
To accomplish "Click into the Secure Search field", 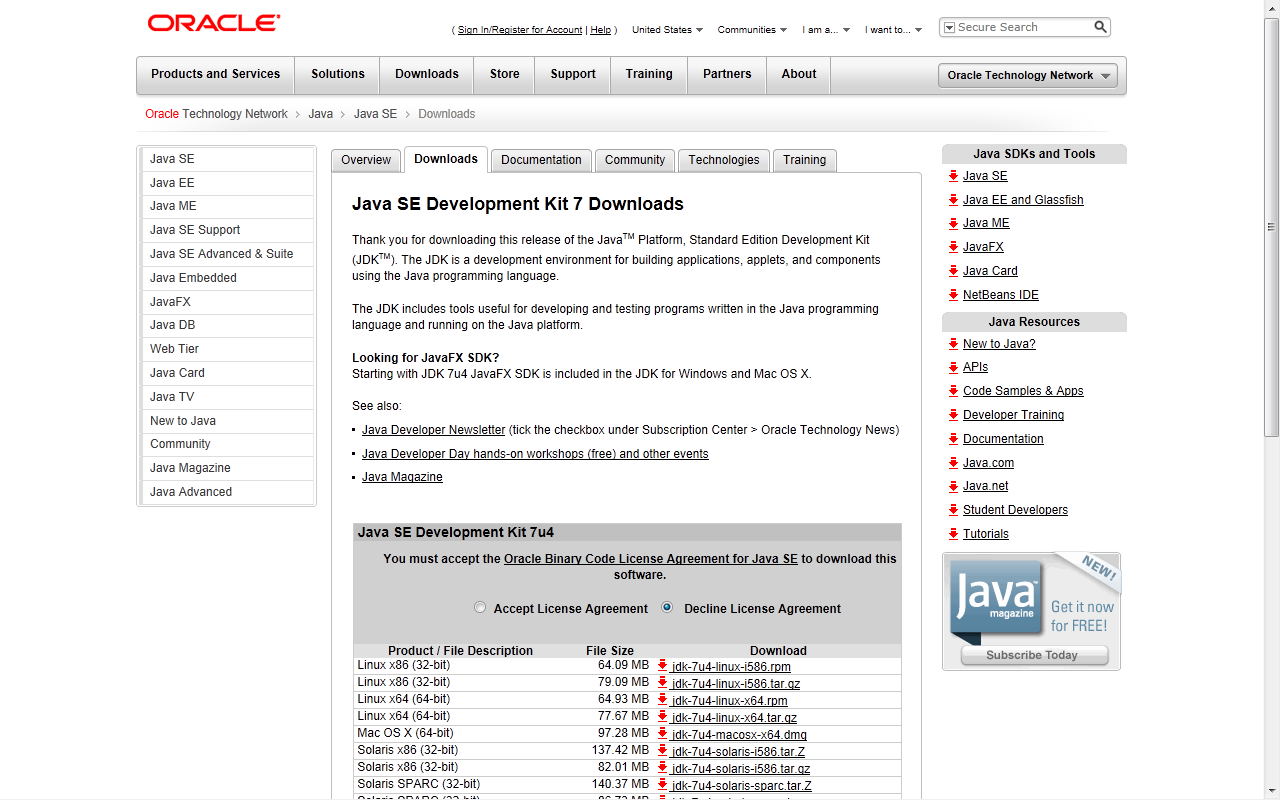I will (1023, 27).
